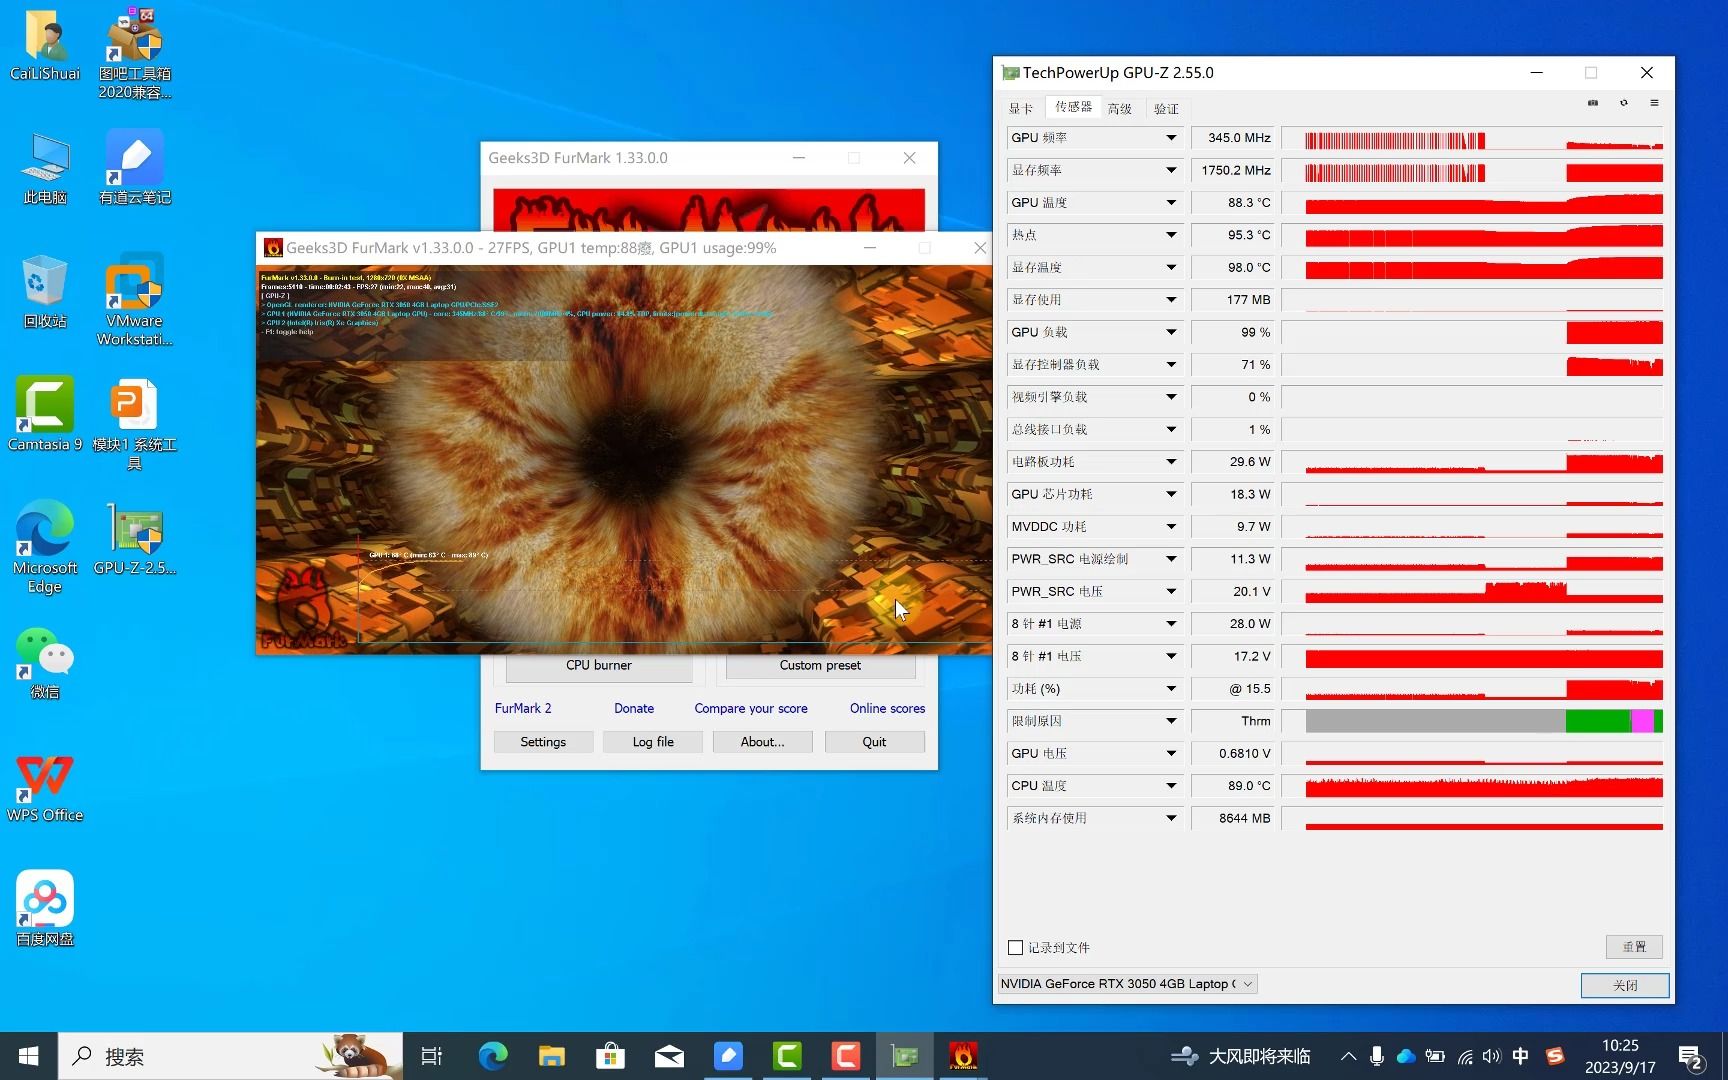Open File Explorer from taskbar

click(551, 1056)
